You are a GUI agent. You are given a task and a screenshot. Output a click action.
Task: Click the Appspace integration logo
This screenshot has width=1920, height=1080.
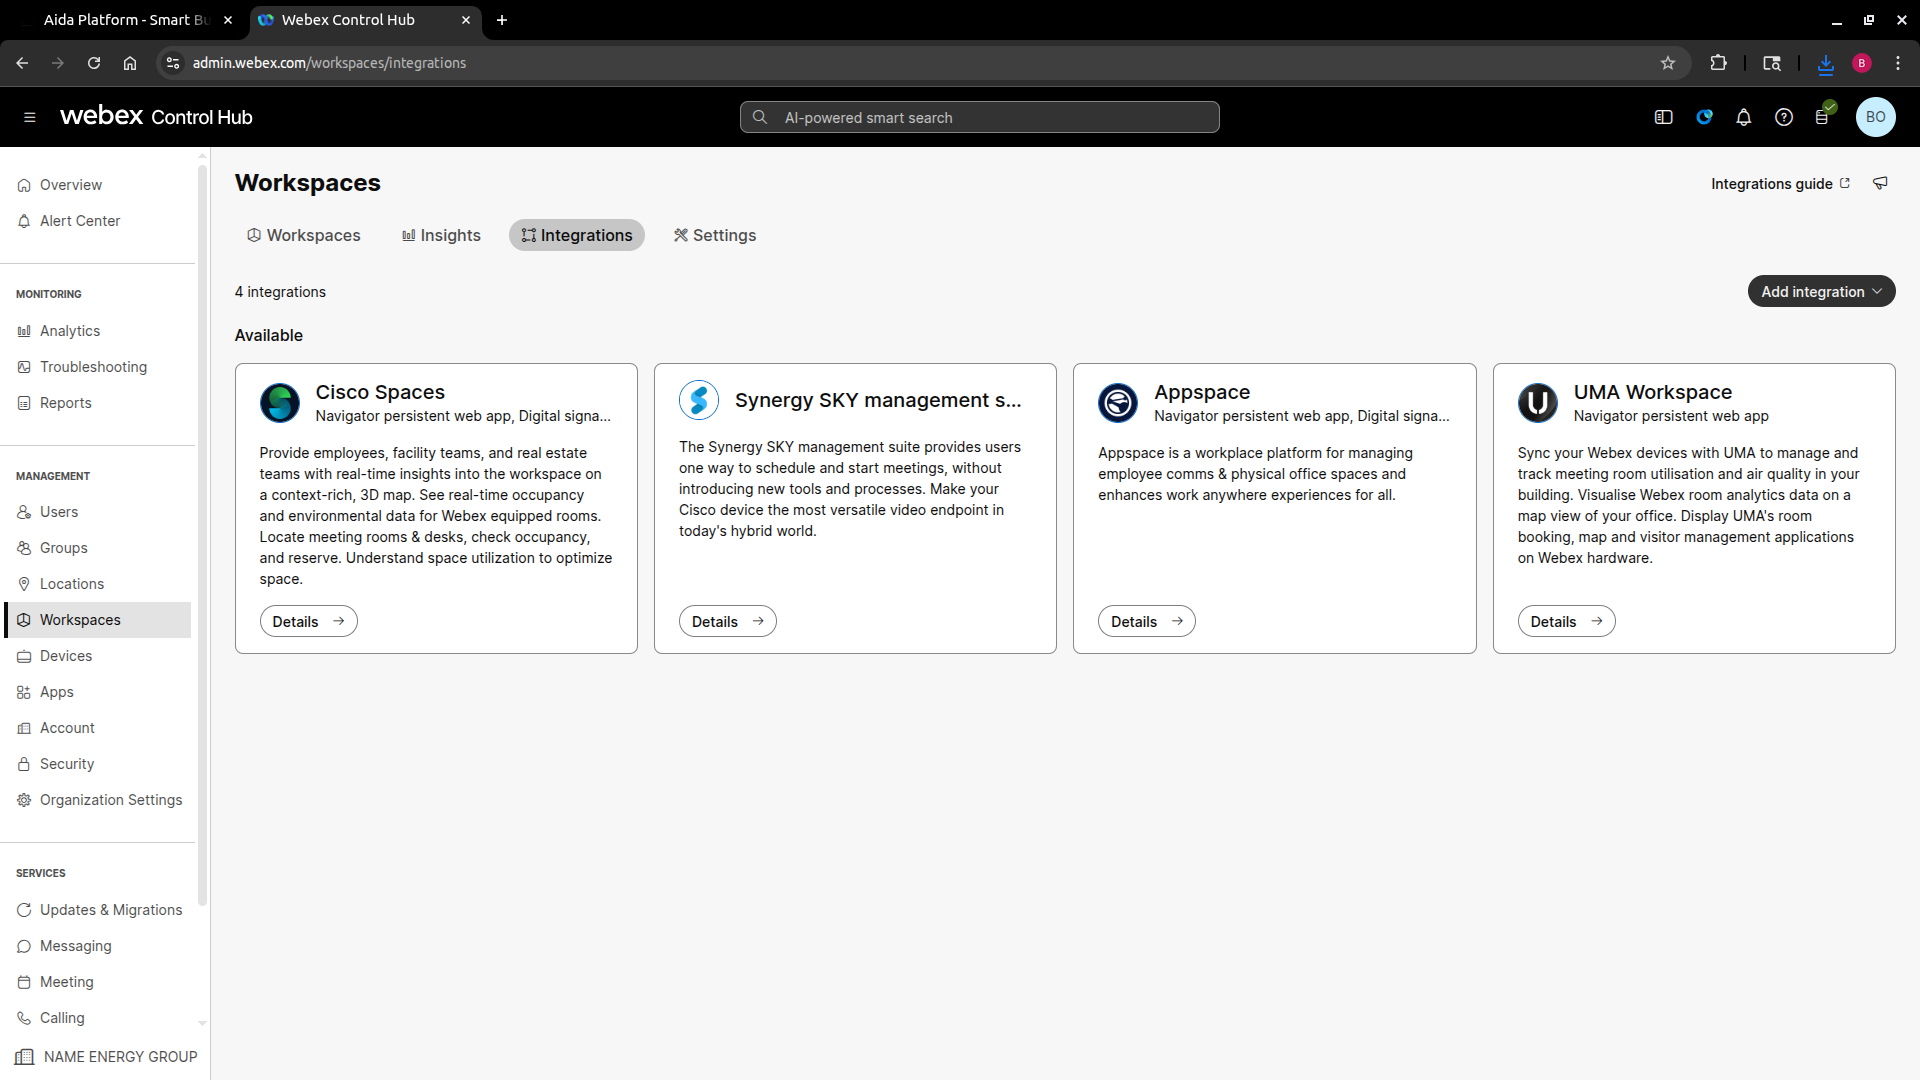pos(1118,403)
